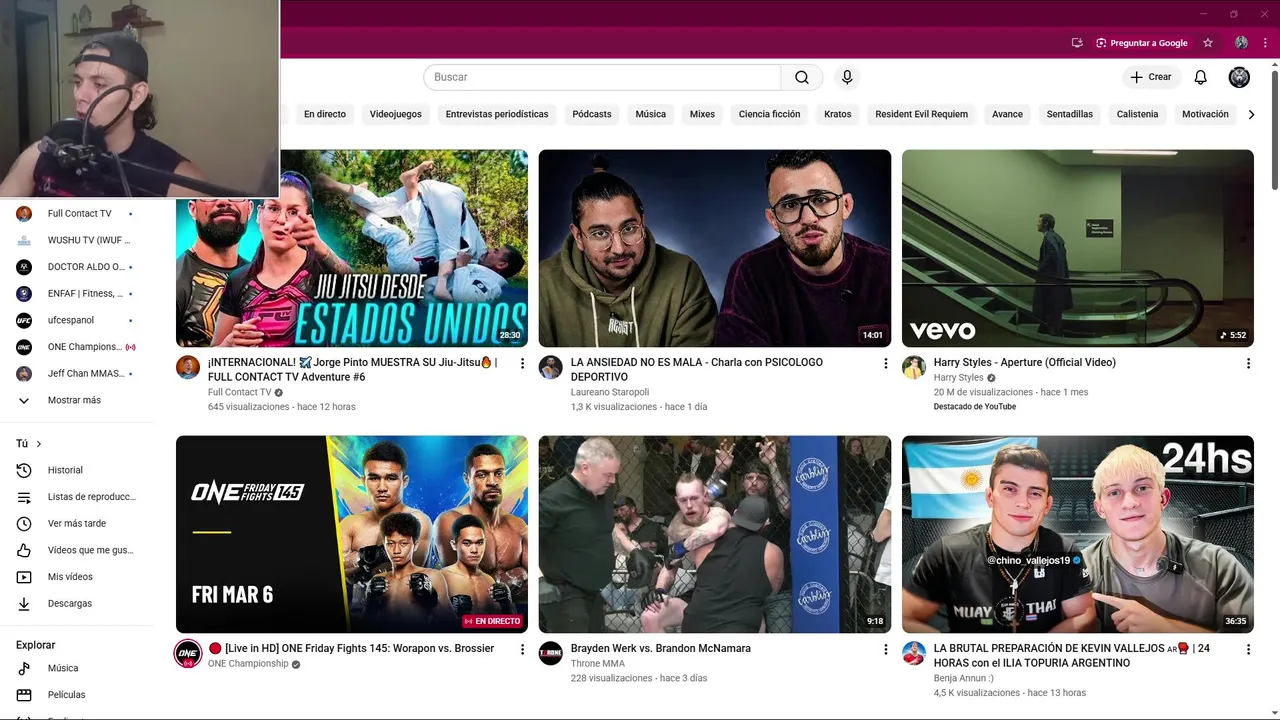Open ONE Championship subscription in sidebar
The height and width of the screenshot is (720, 1280).
tap(77, 347)
